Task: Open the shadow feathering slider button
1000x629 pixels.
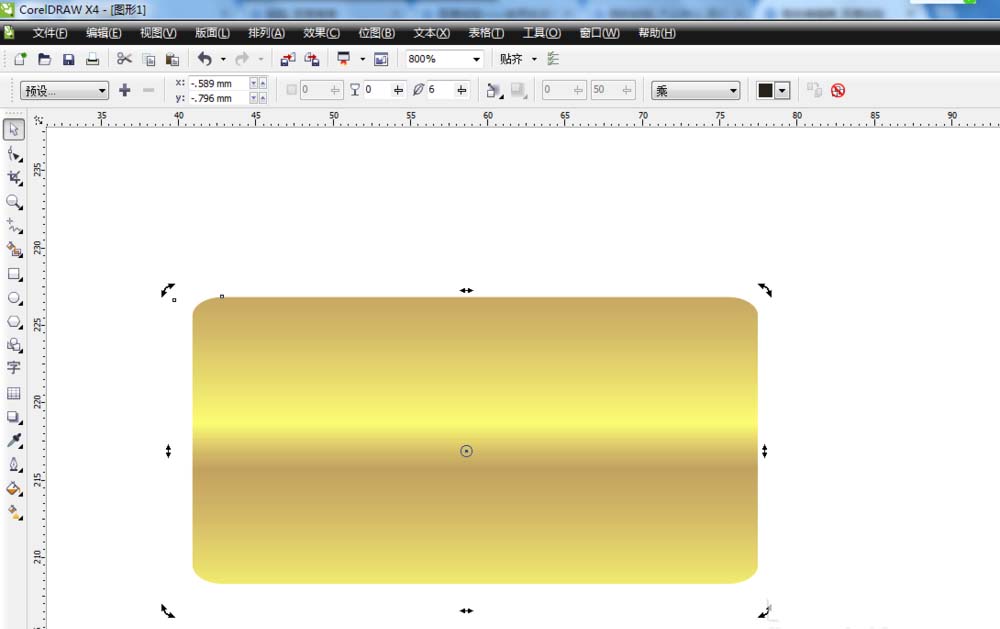Action: tap(462, 90)
